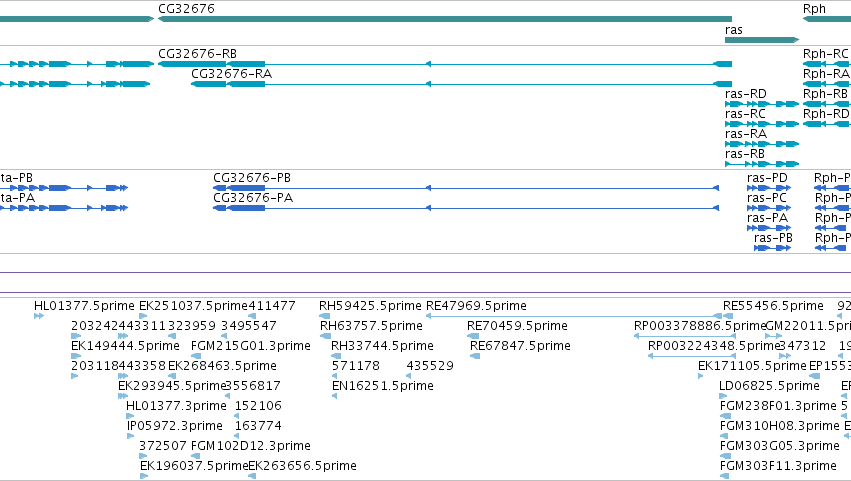Select feature 571178
The image size is (851, 481).
[355, 366]
